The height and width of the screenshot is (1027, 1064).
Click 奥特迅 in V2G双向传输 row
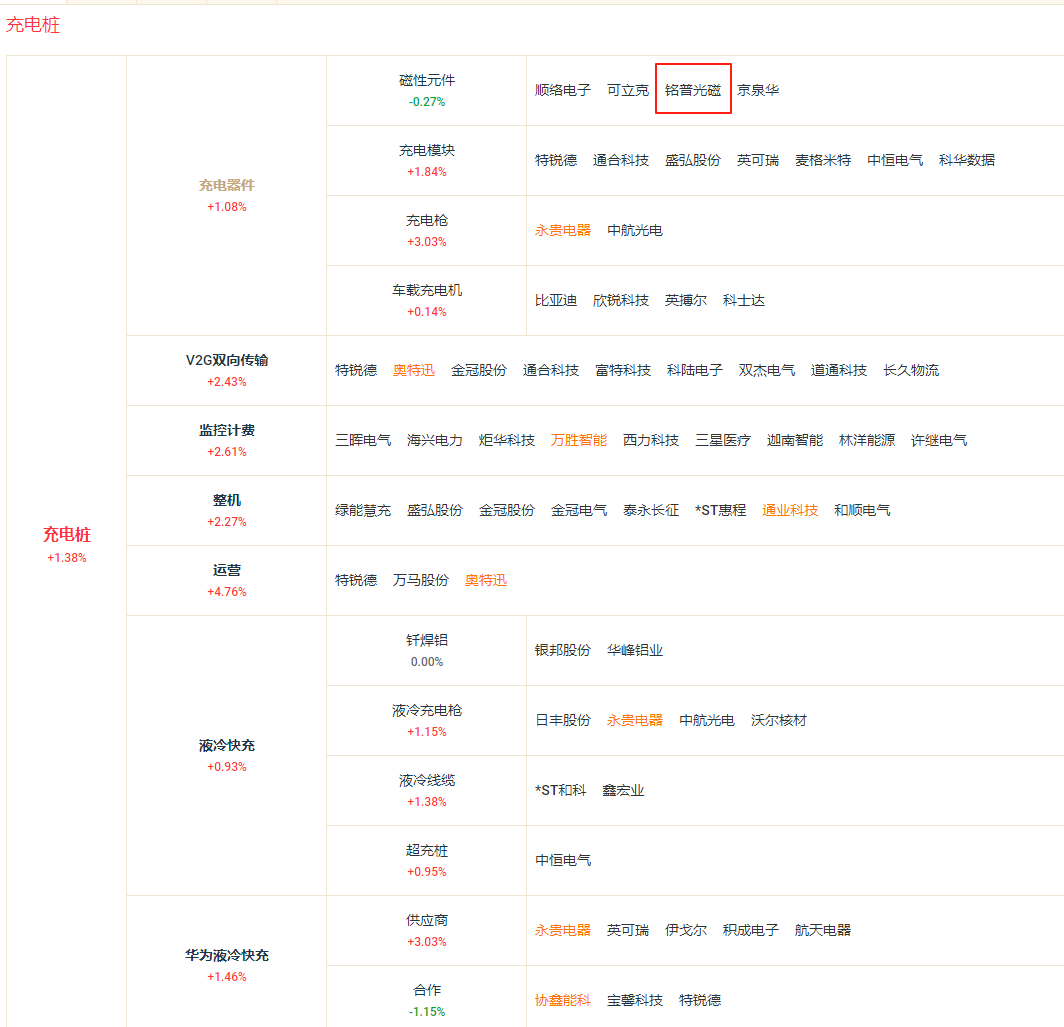point(414,370)
